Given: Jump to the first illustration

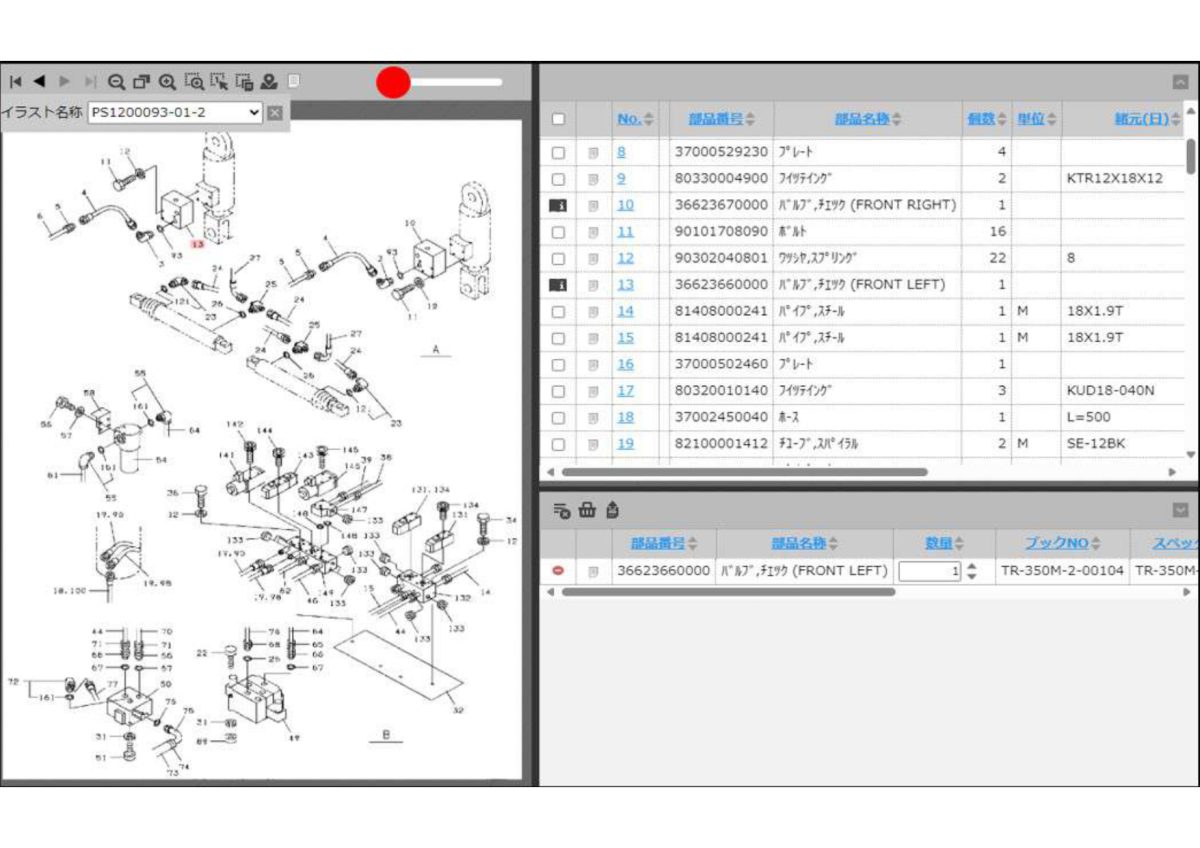Looking at the screenshot, I should [15, 81].
